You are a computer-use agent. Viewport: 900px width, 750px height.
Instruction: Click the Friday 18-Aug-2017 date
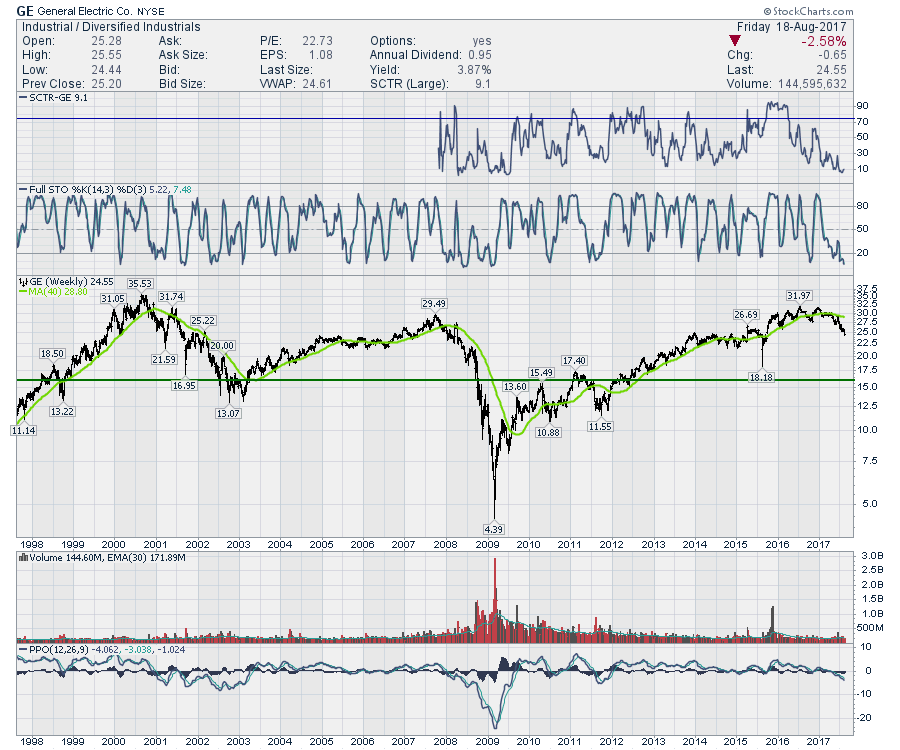coord(792,27)
